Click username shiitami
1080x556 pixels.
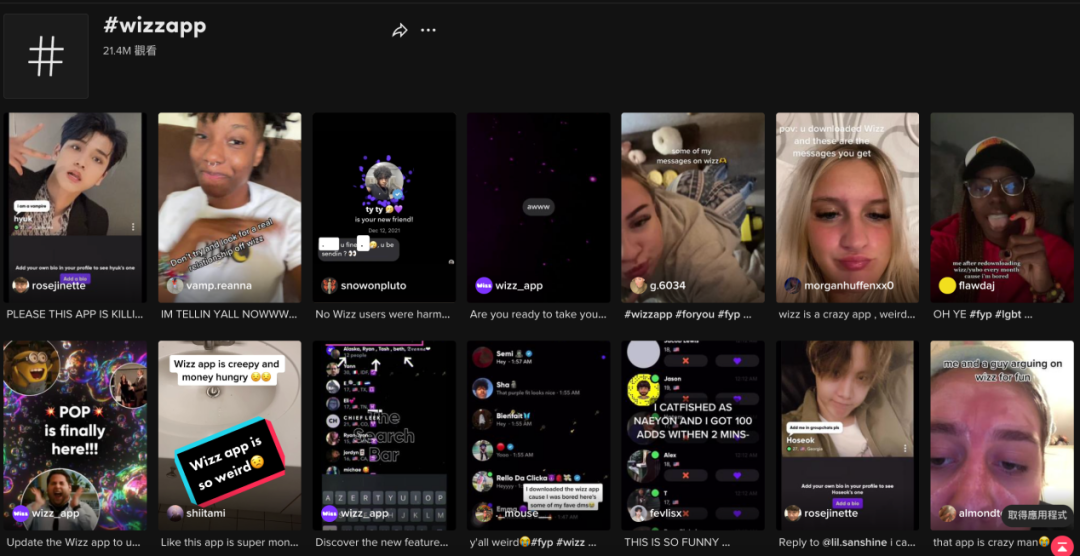206,513
